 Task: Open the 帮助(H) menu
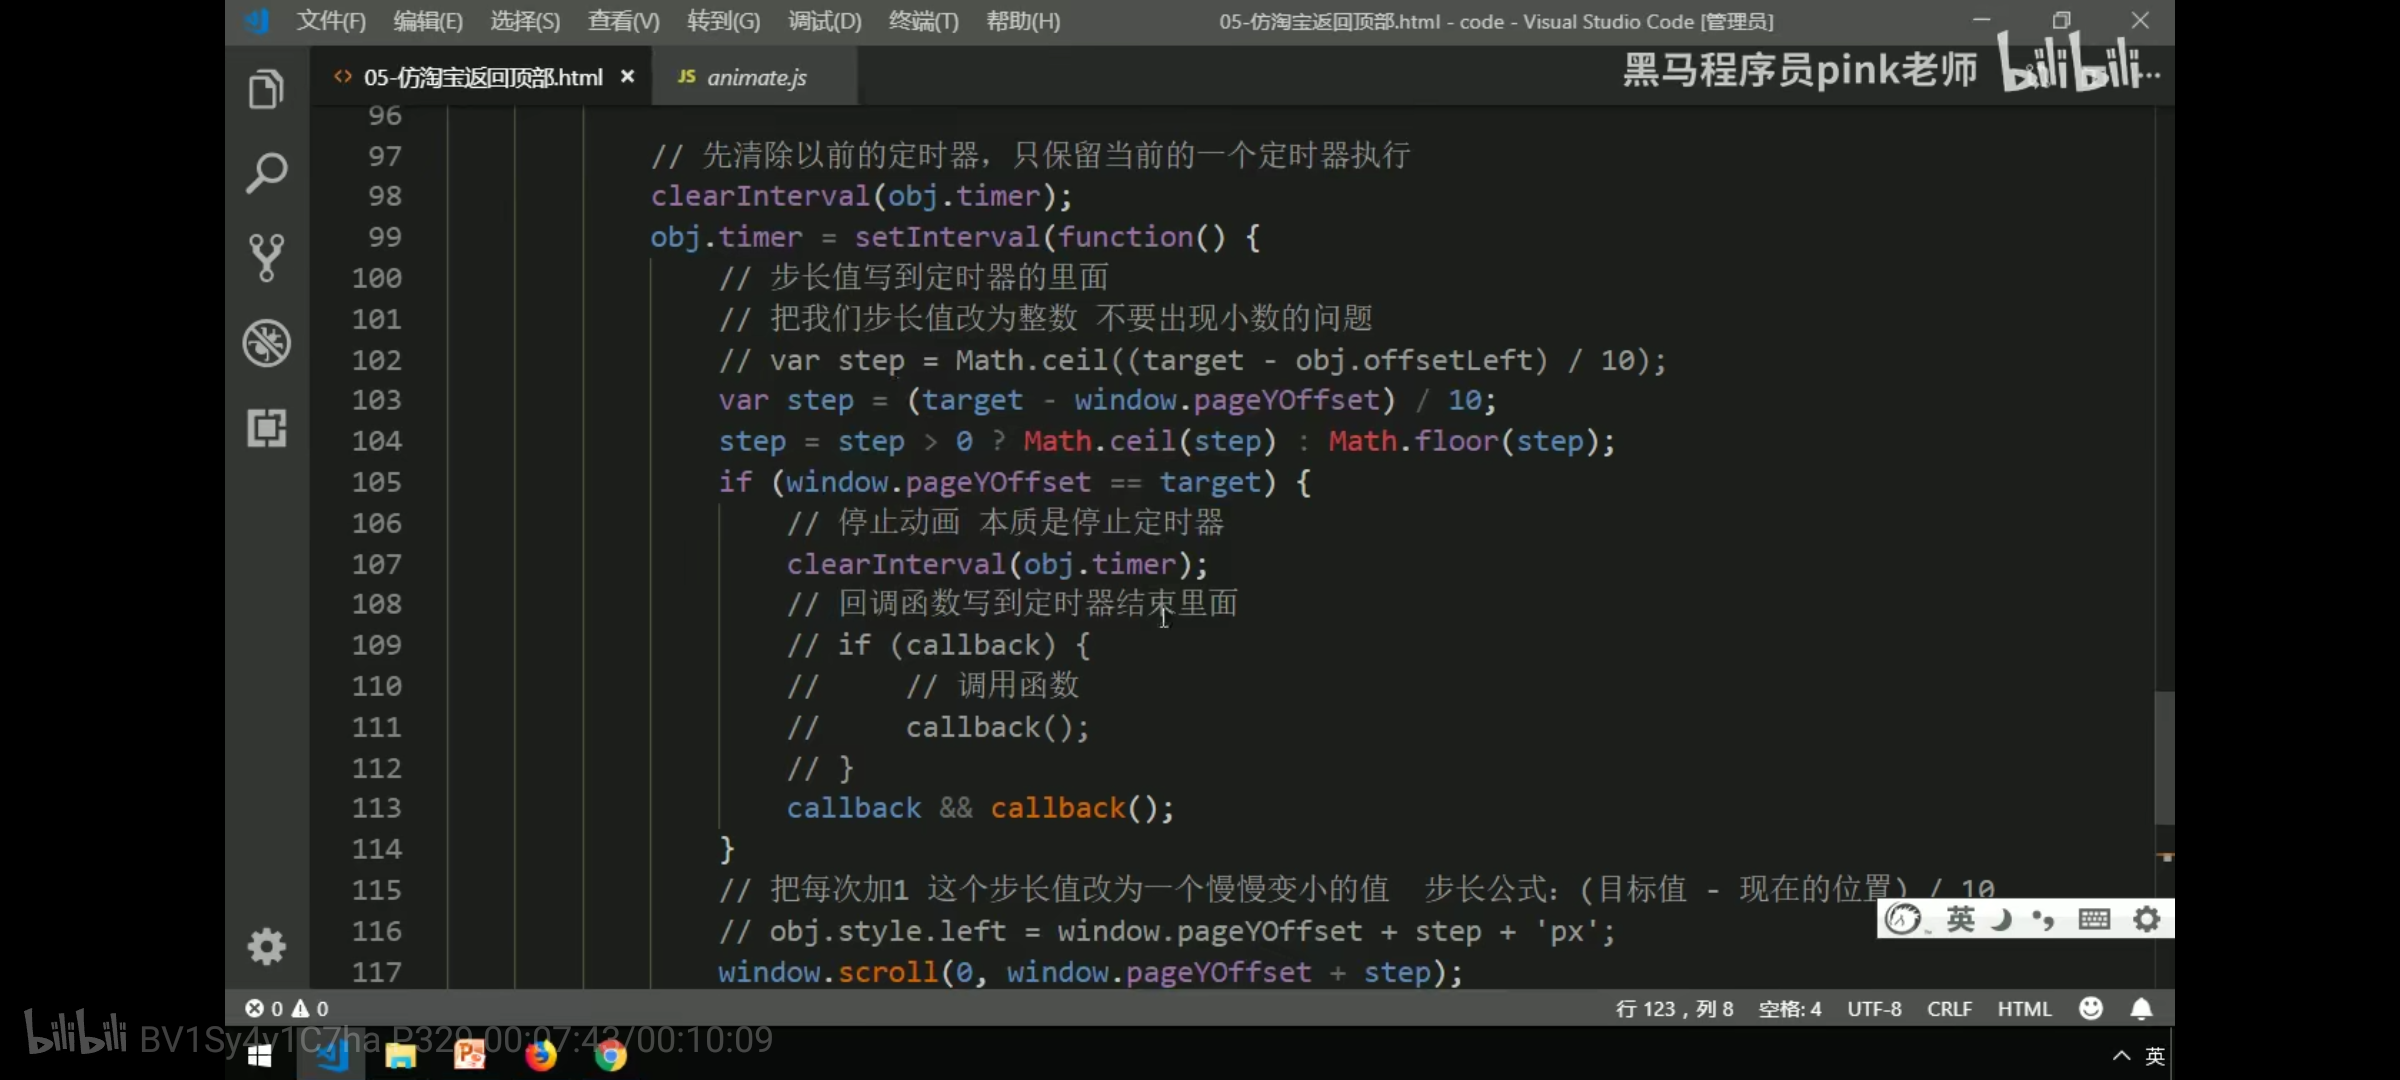tap(1023, 21)
